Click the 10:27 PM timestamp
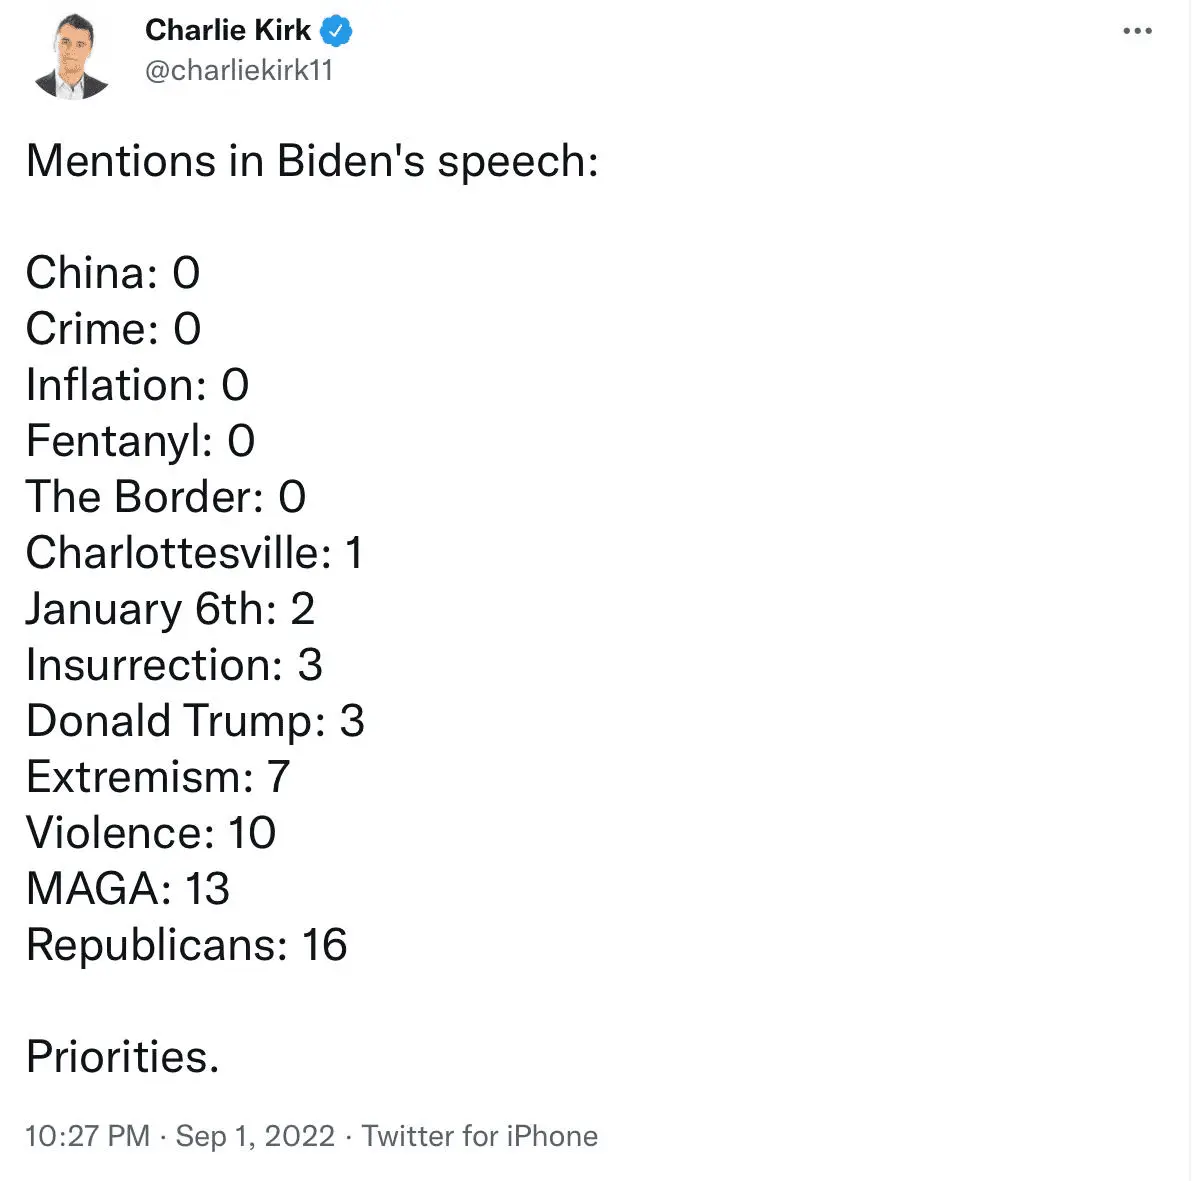Viewport: 1192px width, 1181px height. [87, 1136]
